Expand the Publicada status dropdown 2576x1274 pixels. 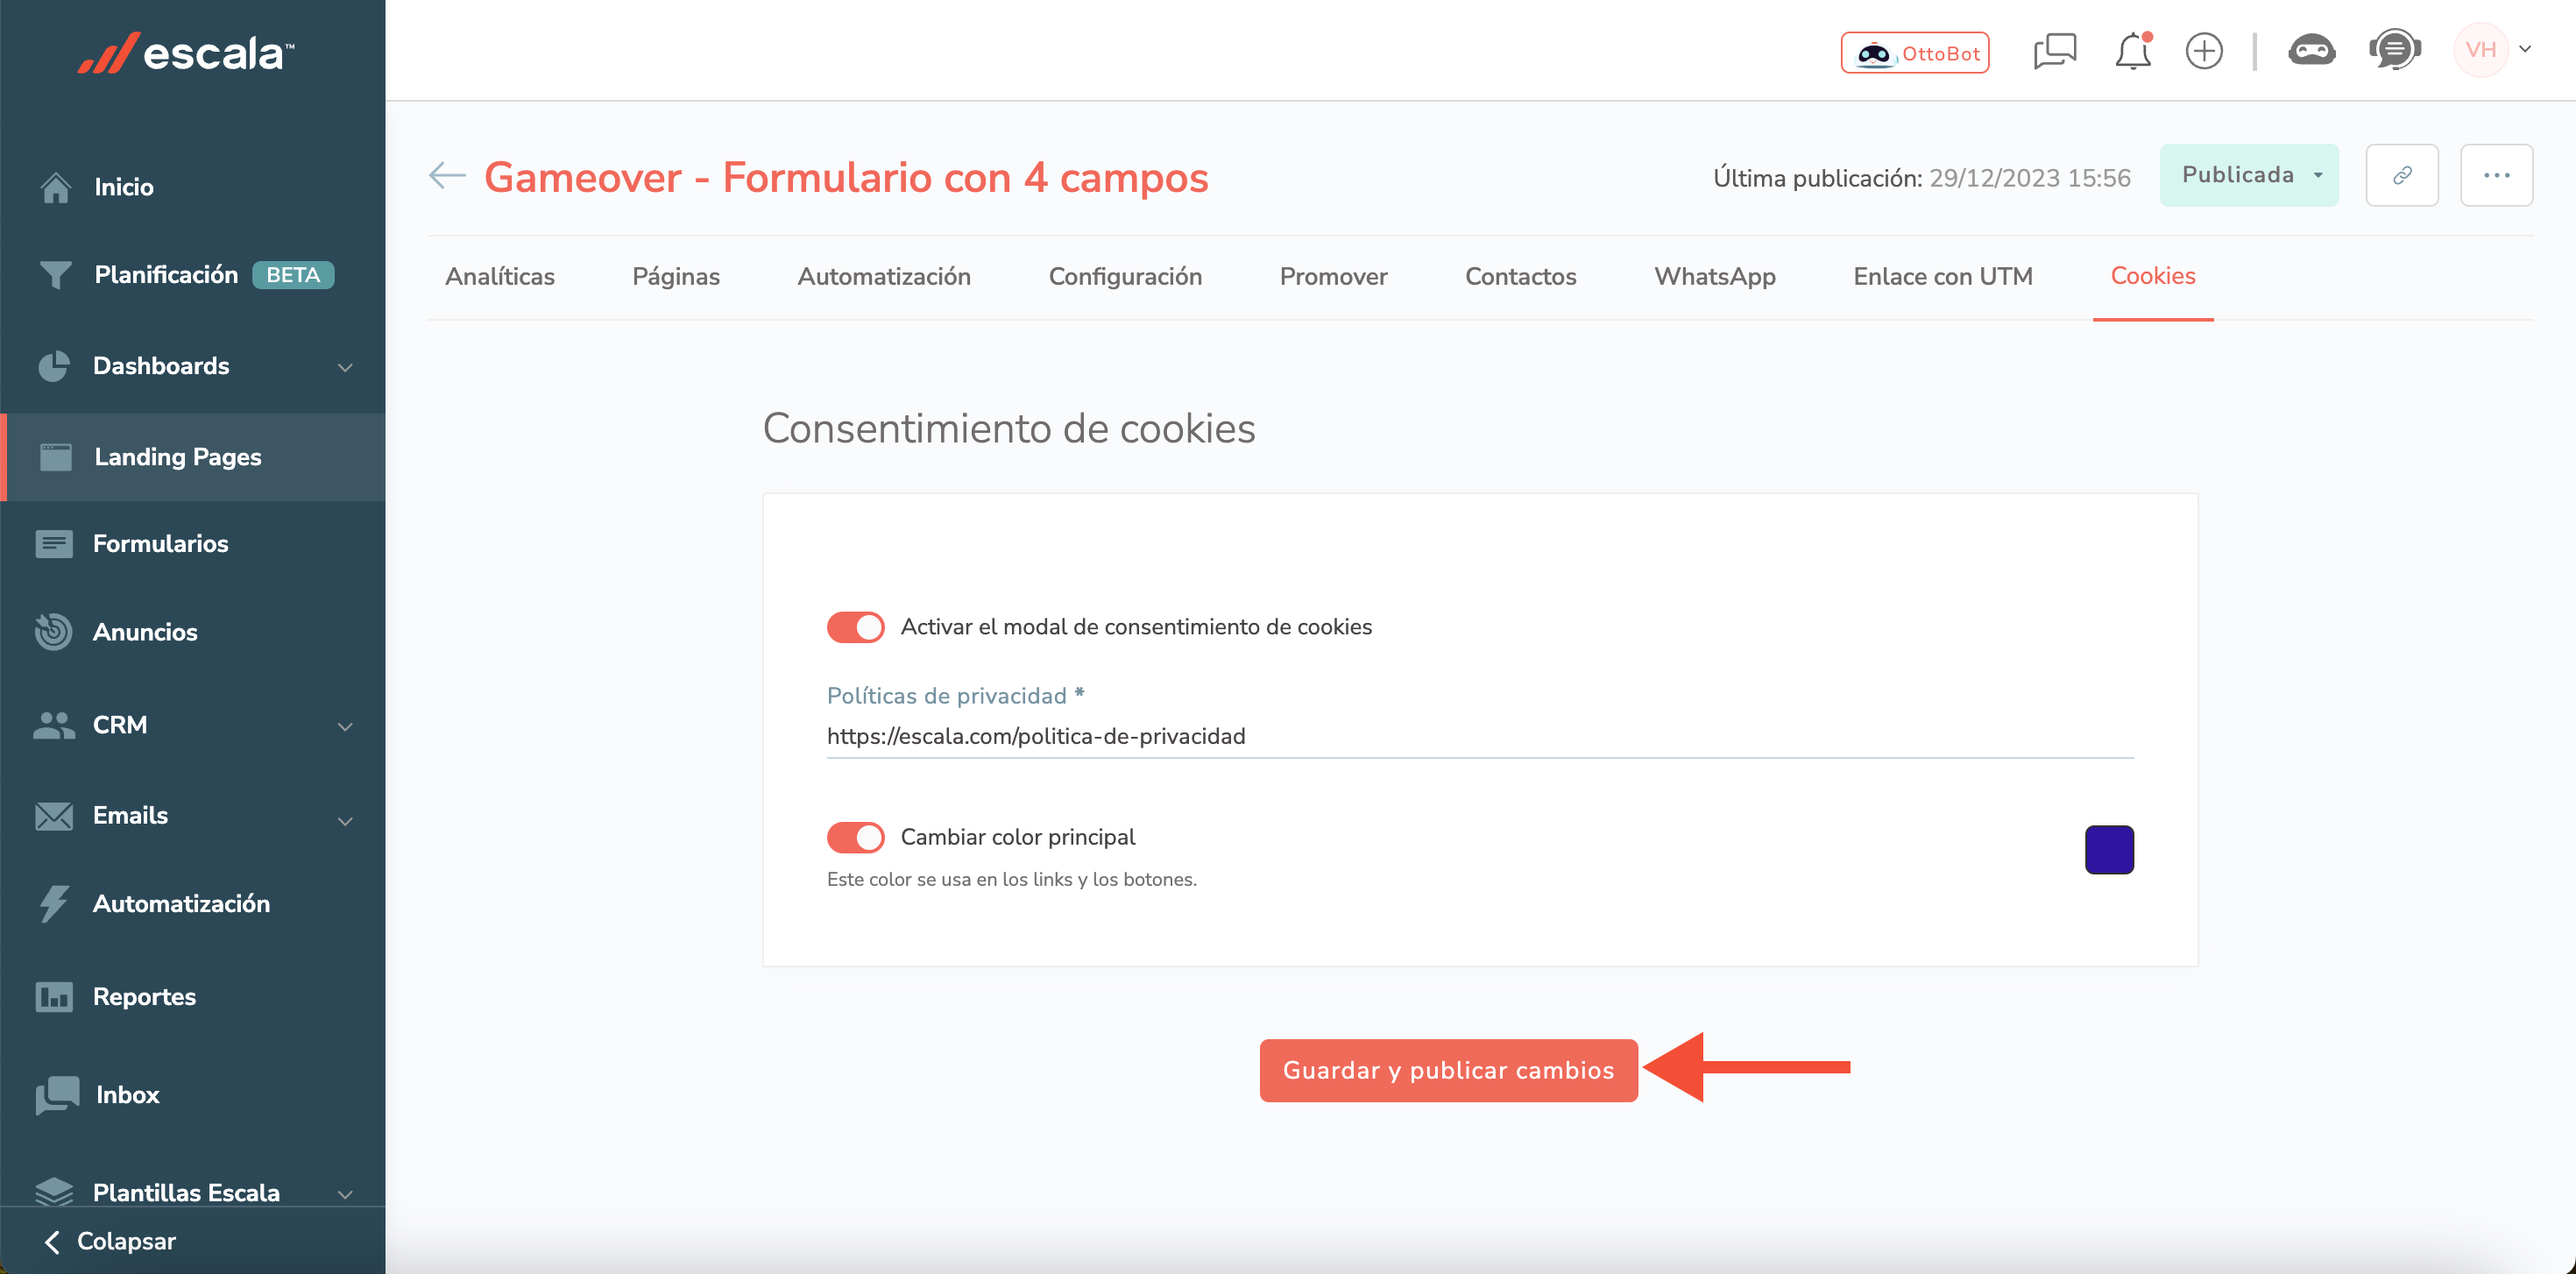coord(2248,175)
